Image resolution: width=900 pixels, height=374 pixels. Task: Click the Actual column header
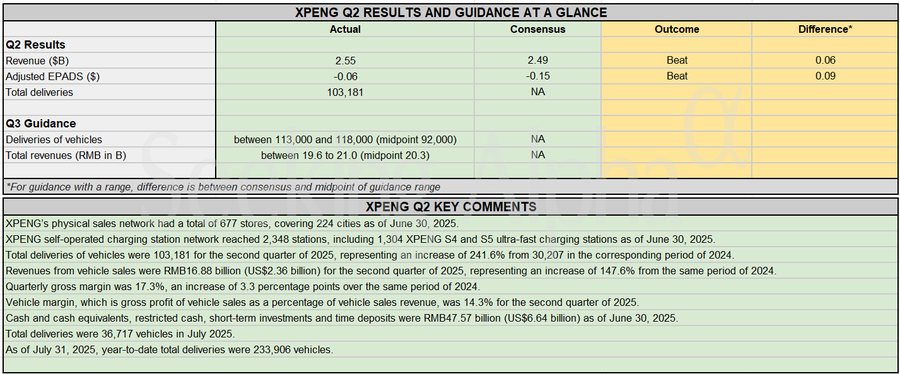pos(345,29)
